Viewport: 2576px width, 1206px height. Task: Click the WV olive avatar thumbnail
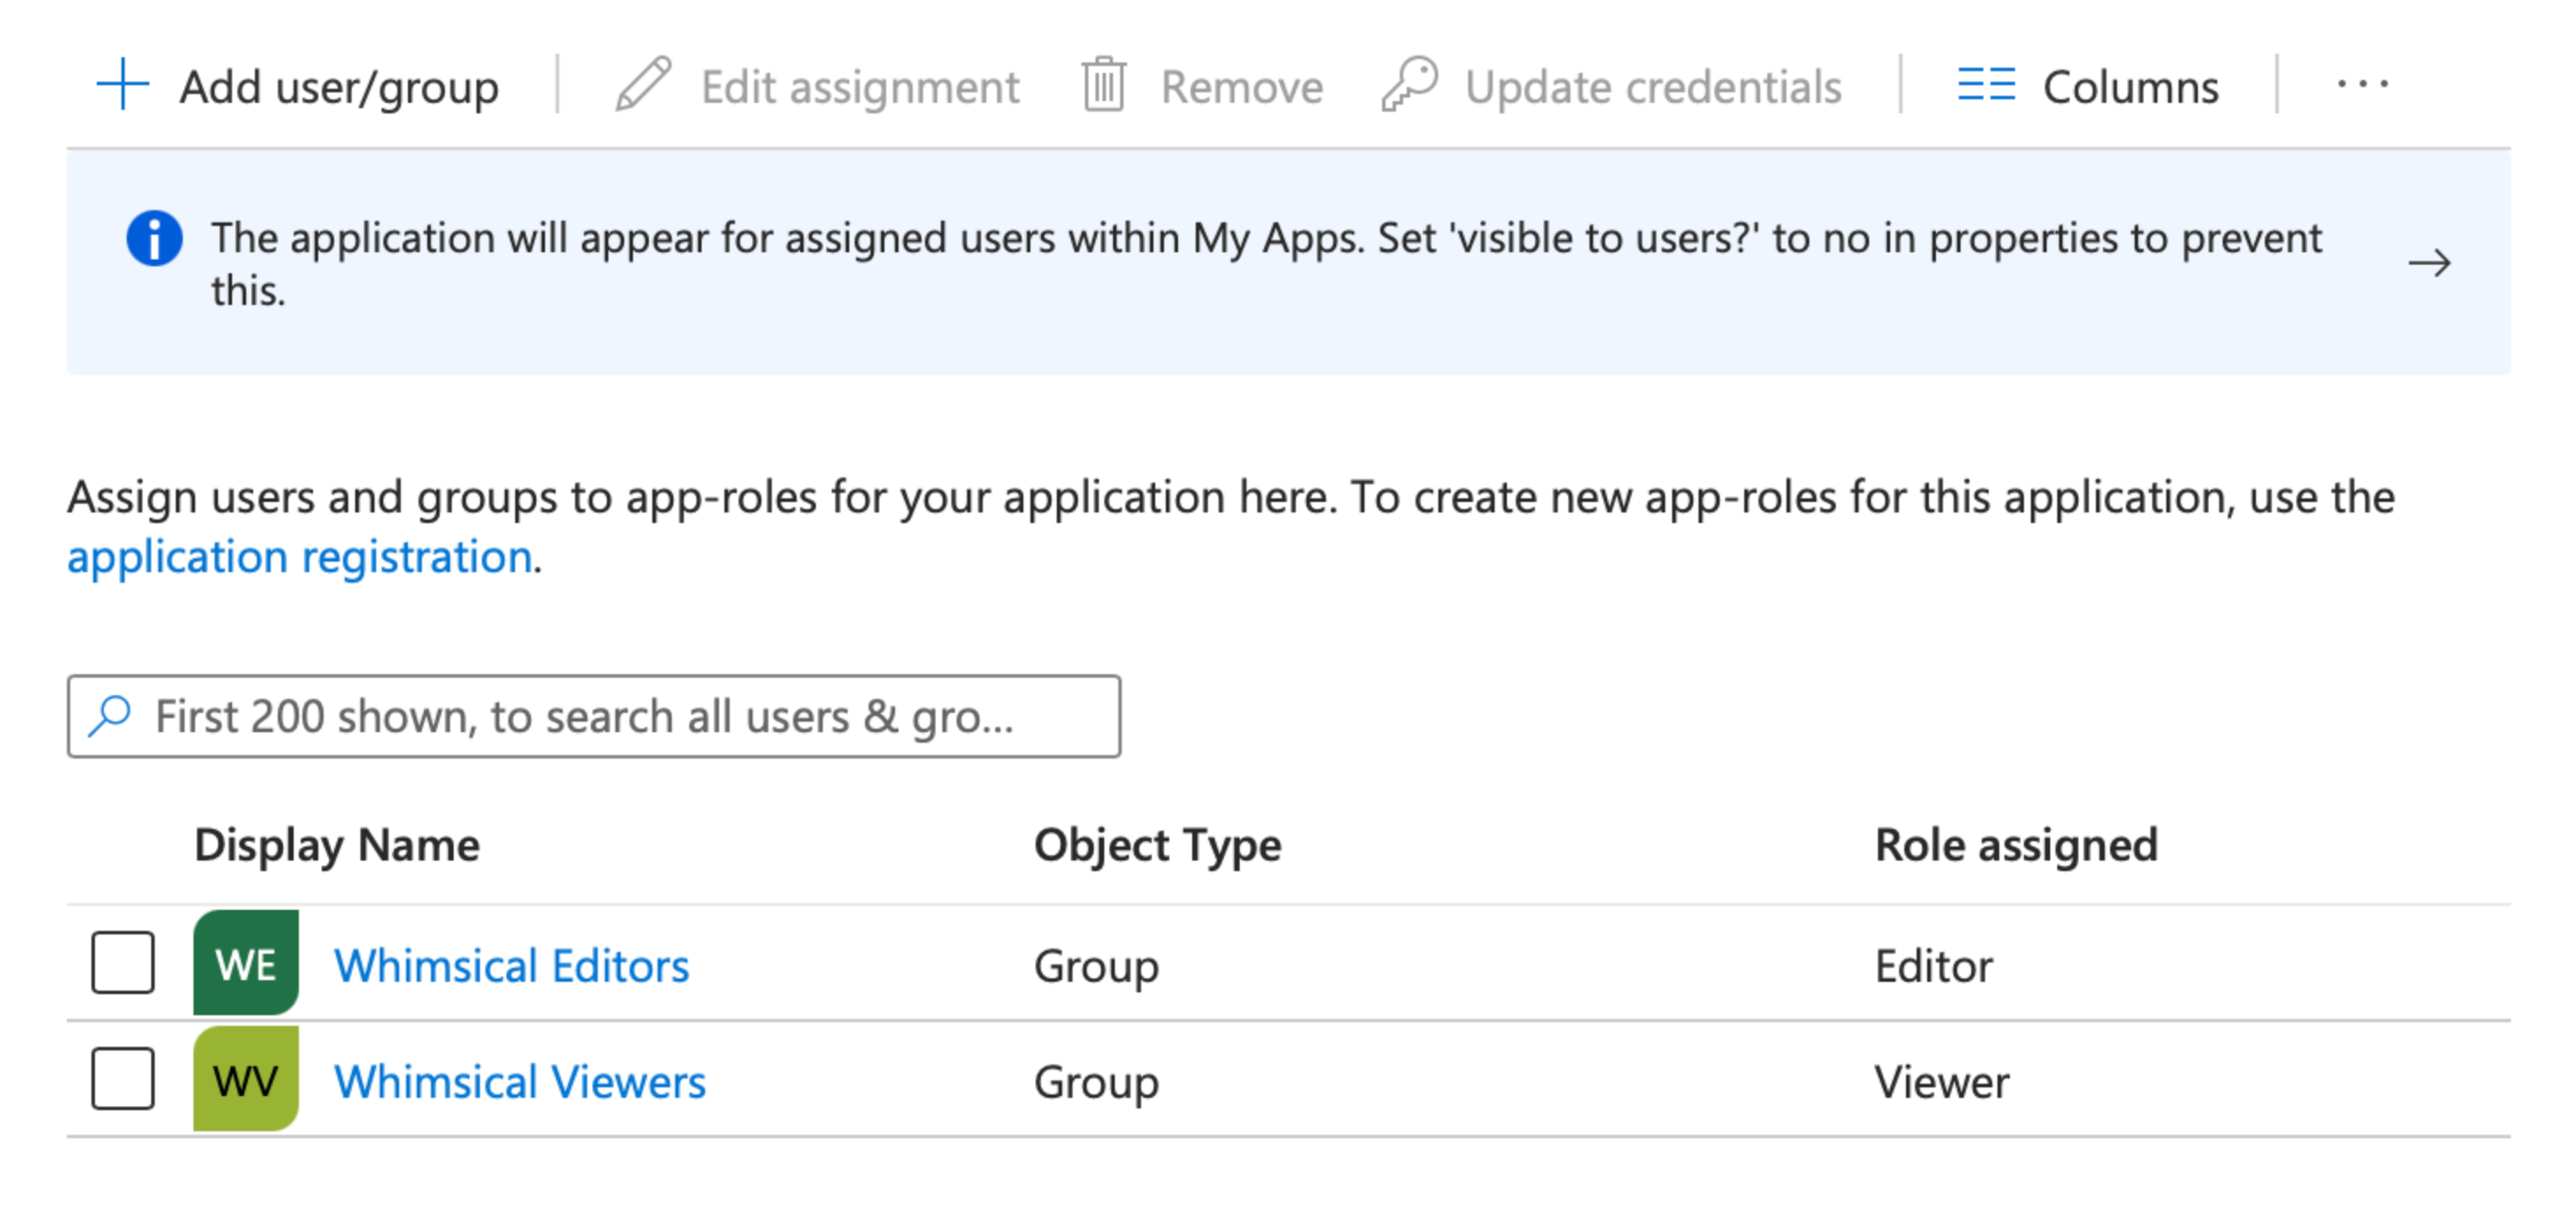pyautogui.click(x=246, y=1079)
